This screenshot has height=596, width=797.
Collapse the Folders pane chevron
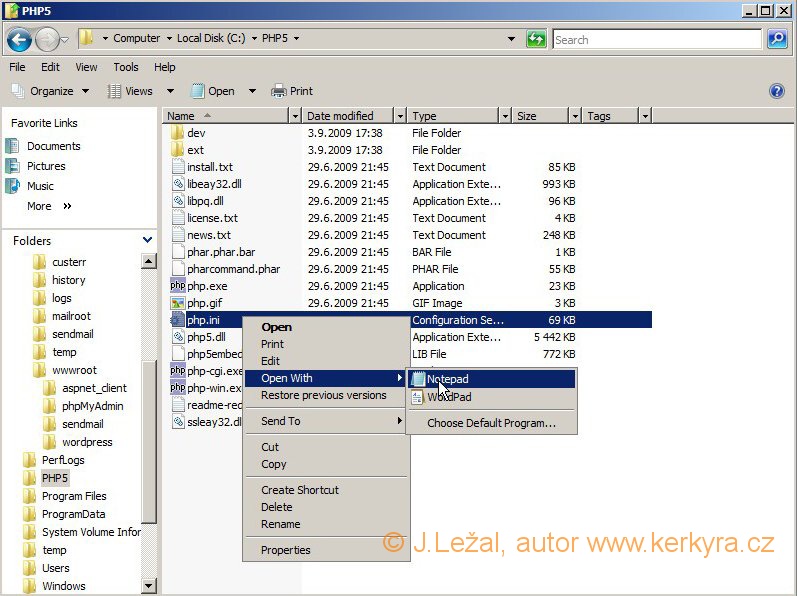point(148,240)
